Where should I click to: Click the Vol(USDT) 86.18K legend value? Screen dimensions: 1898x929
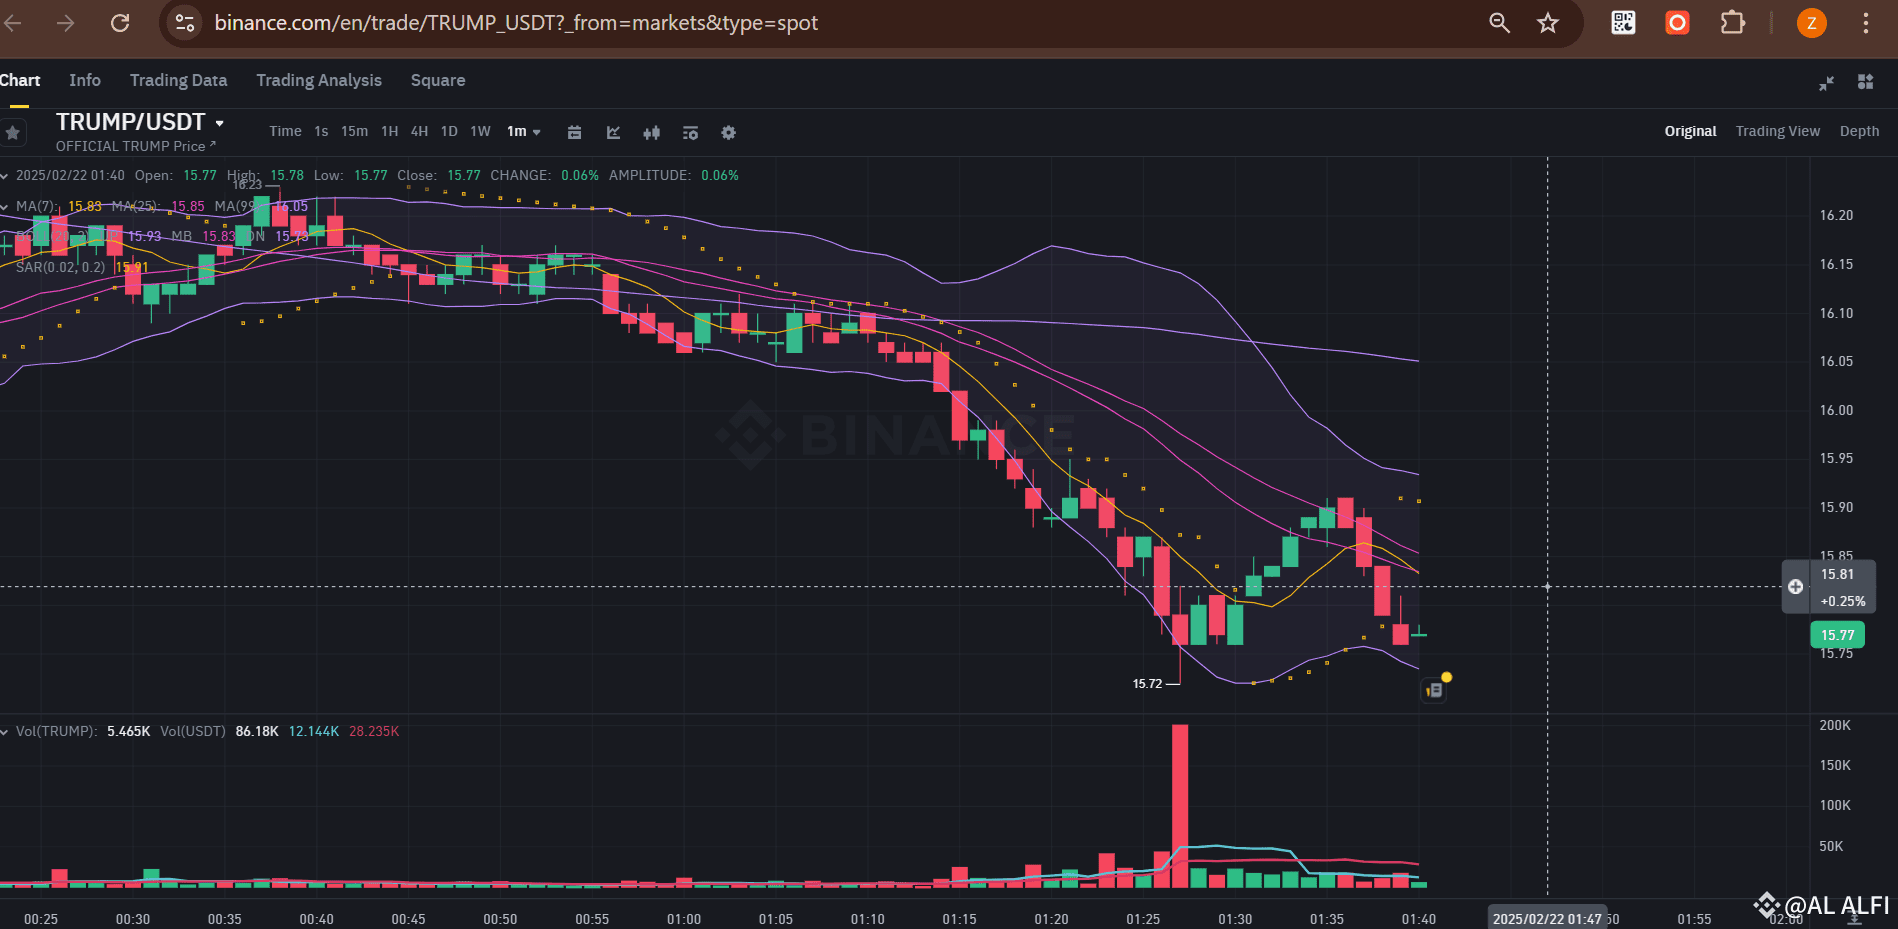point(257,732)
